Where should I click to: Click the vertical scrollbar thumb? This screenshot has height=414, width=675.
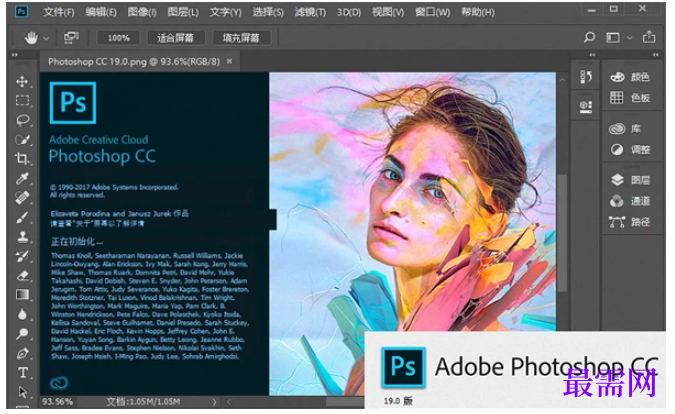point(562,232)
